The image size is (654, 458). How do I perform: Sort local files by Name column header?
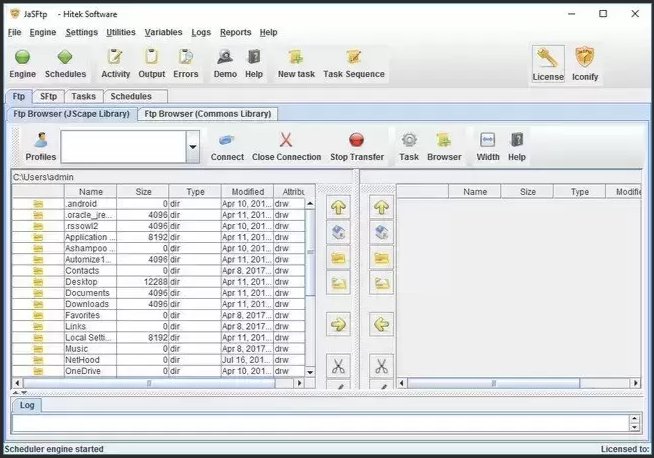click(x=91, y=191)
